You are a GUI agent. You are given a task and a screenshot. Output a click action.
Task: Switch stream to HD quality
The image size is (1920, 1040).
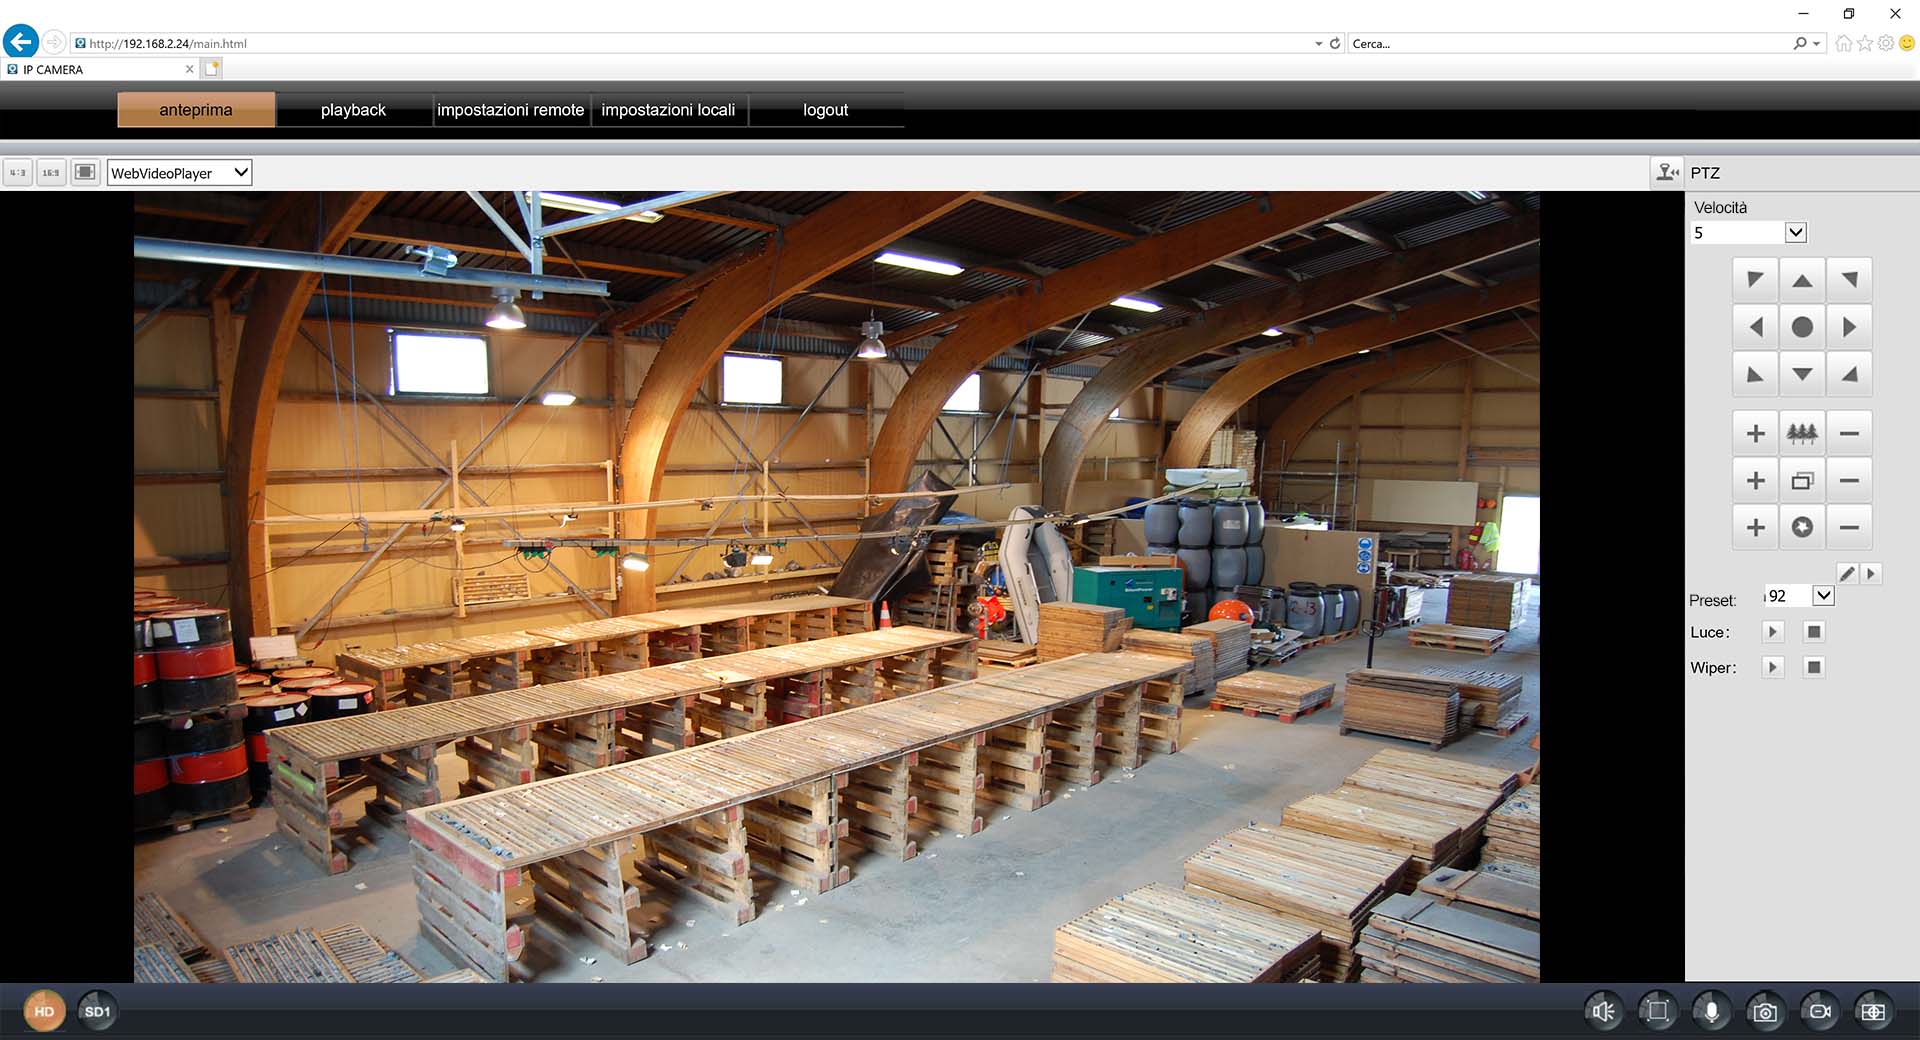(x=44, y=1011)
